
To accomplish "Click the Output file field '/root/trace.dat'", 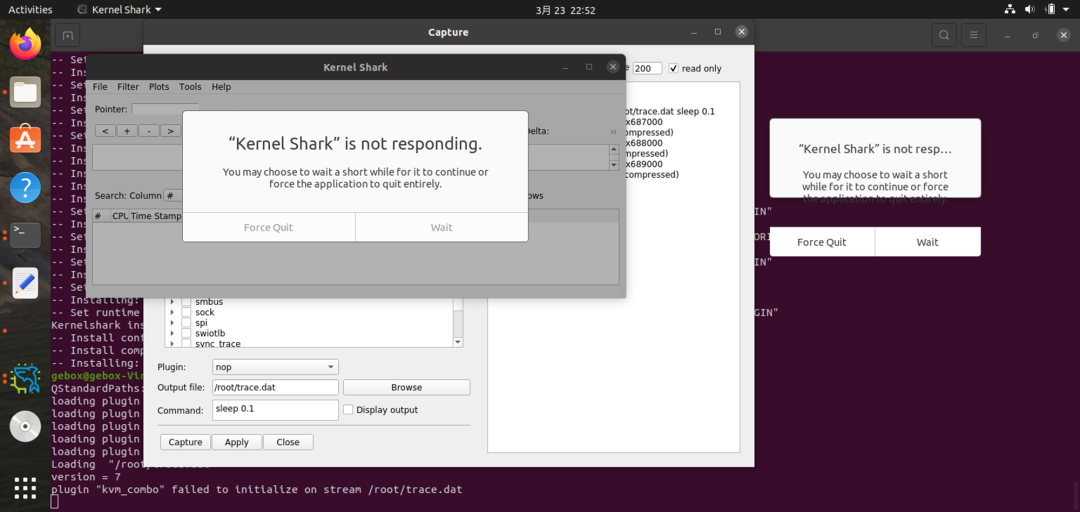I will coord(276,387).
